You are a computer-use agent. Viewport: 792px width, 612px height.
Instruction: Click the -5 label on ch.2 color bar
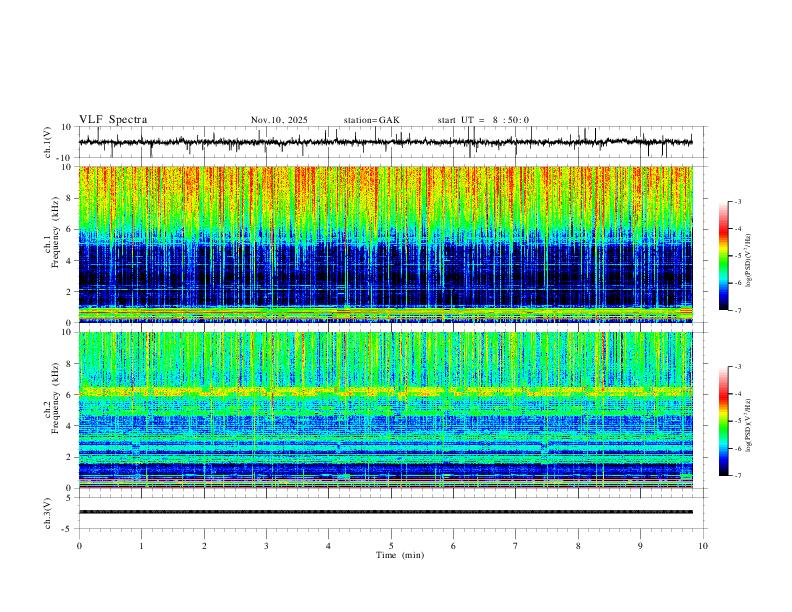[738, 421]
